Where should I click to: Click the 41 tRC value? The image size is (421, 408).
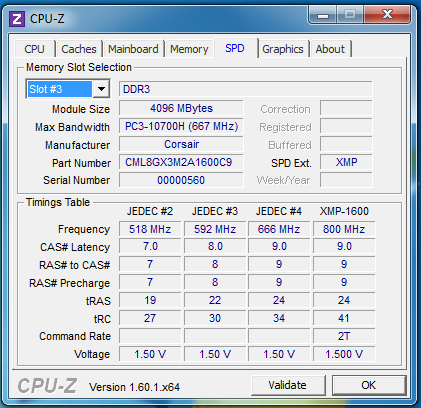(x=344, y=318)
